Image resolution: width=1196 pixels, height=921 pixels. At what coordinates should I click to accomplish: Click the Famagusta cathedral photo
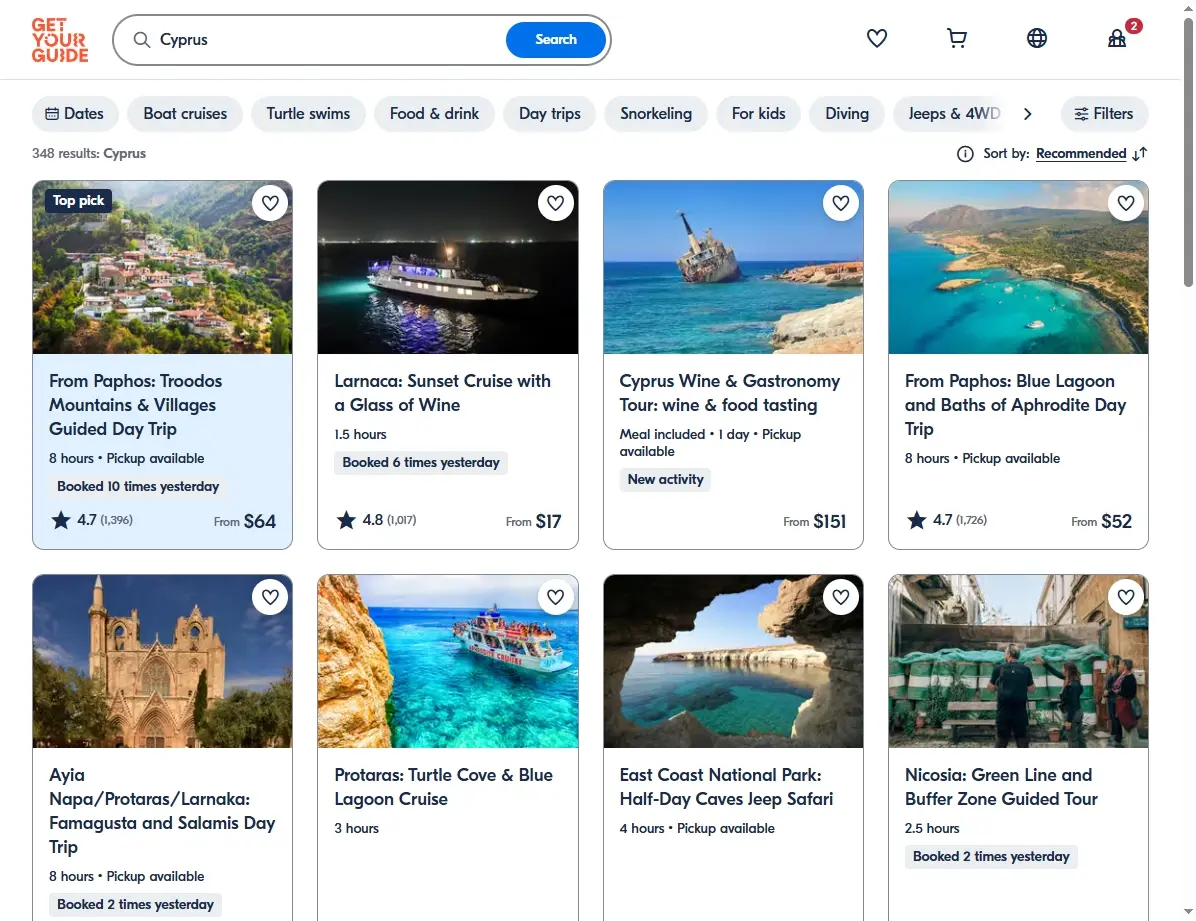(162, 661)
